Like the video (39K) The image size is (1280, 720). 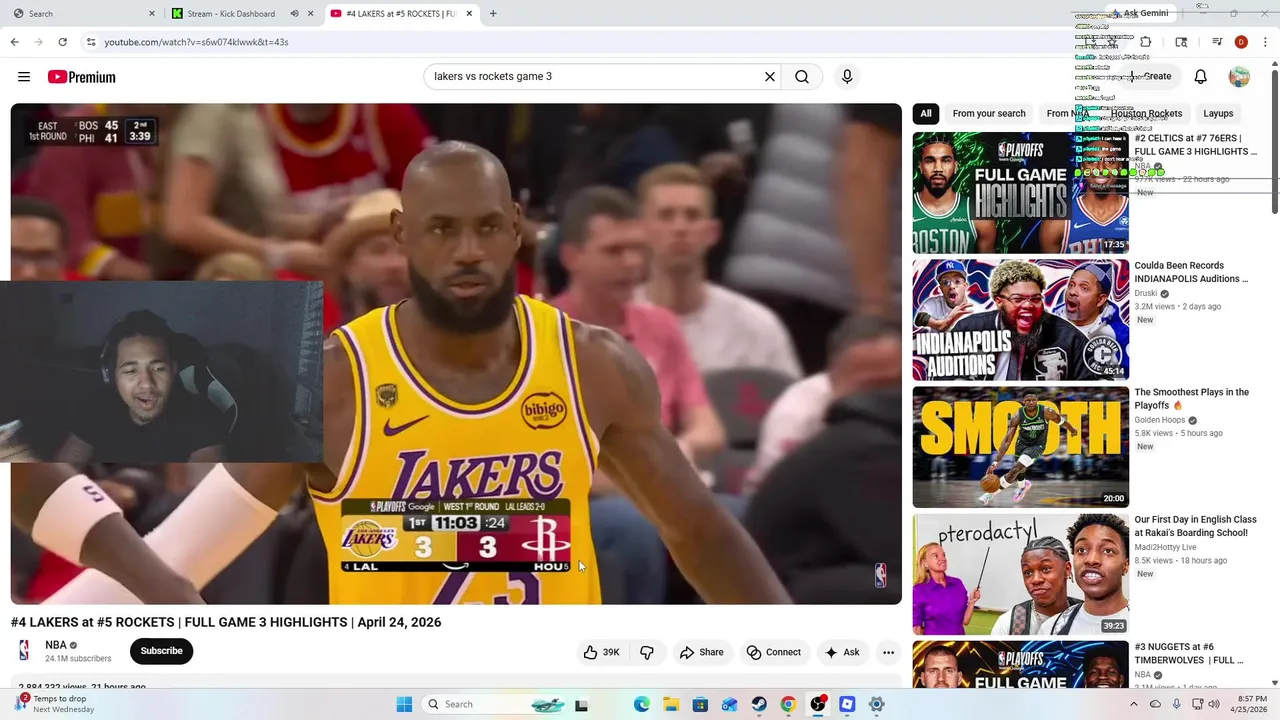[x=601, y=652]
